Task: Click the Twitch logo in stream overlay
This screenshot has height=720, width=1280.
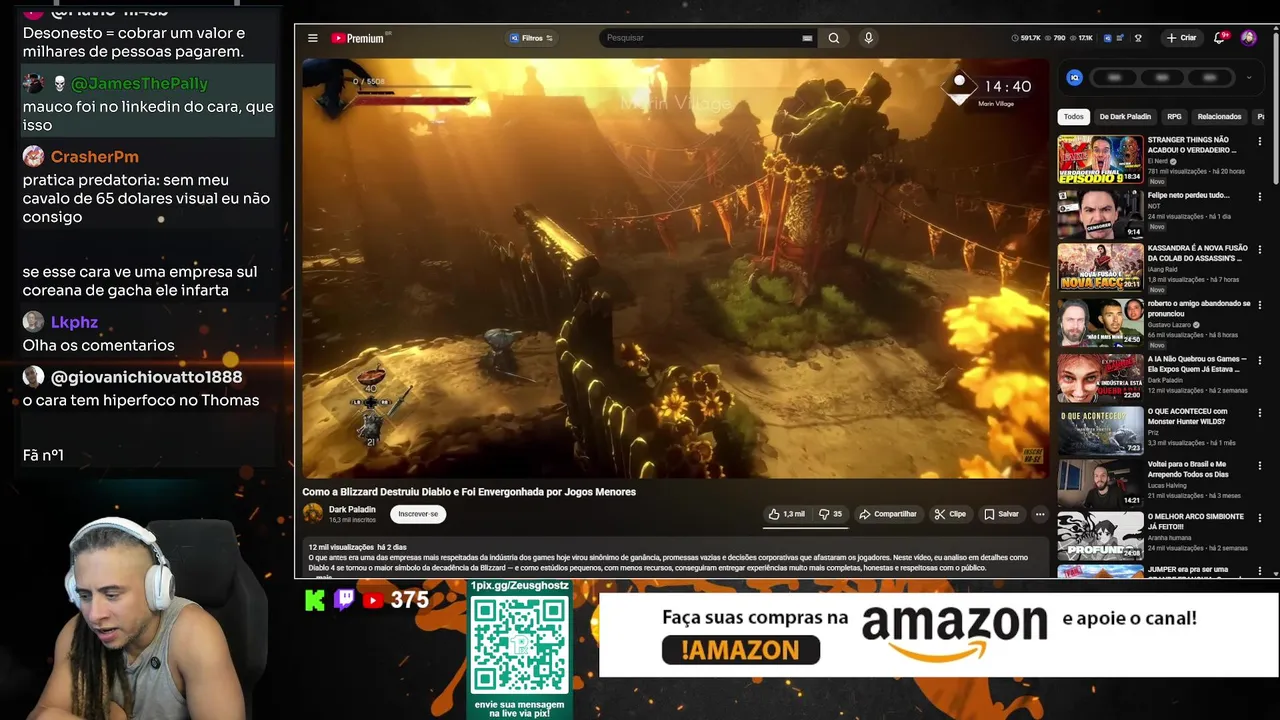Action: (343, 600)
